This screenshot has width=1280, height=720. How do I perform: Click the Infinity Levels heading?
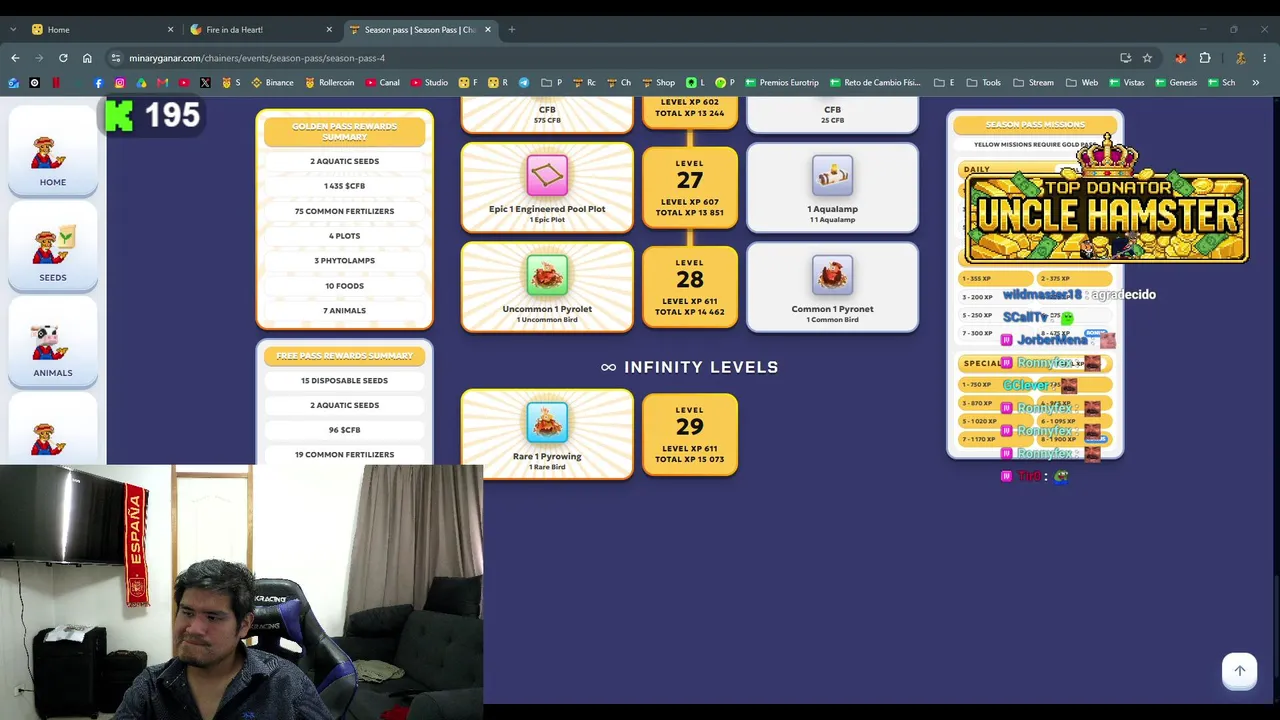coord(689,367)
